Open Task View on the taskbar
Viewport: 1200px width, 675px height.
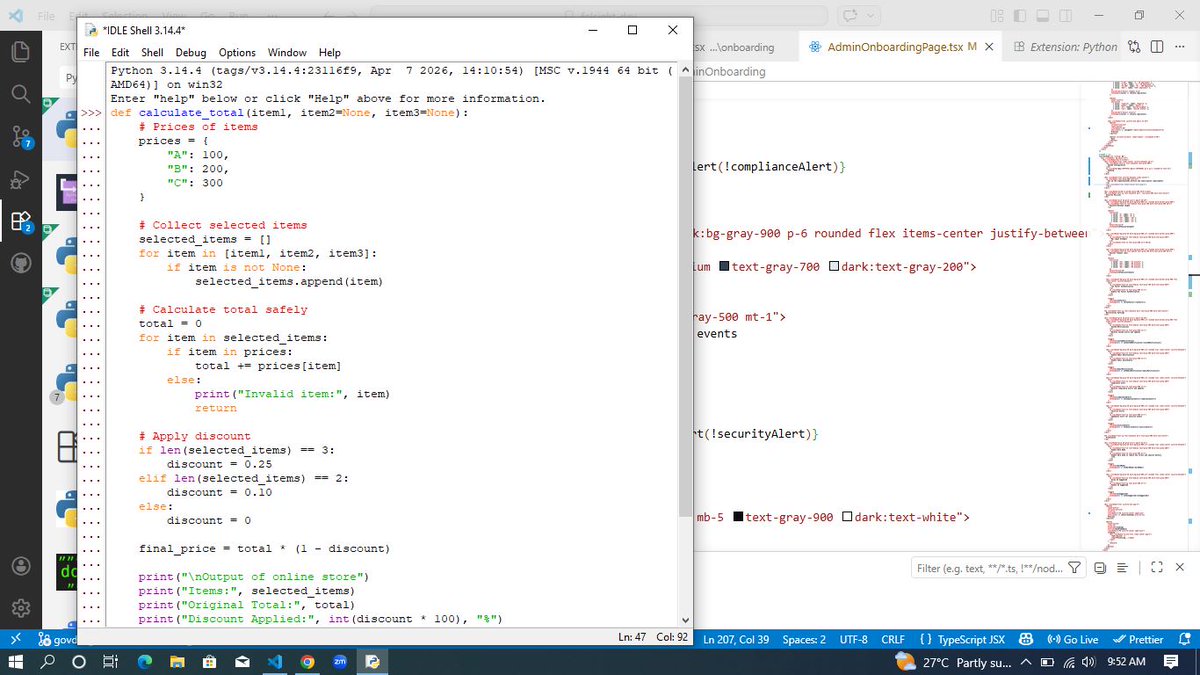click(x=111, y=662)
